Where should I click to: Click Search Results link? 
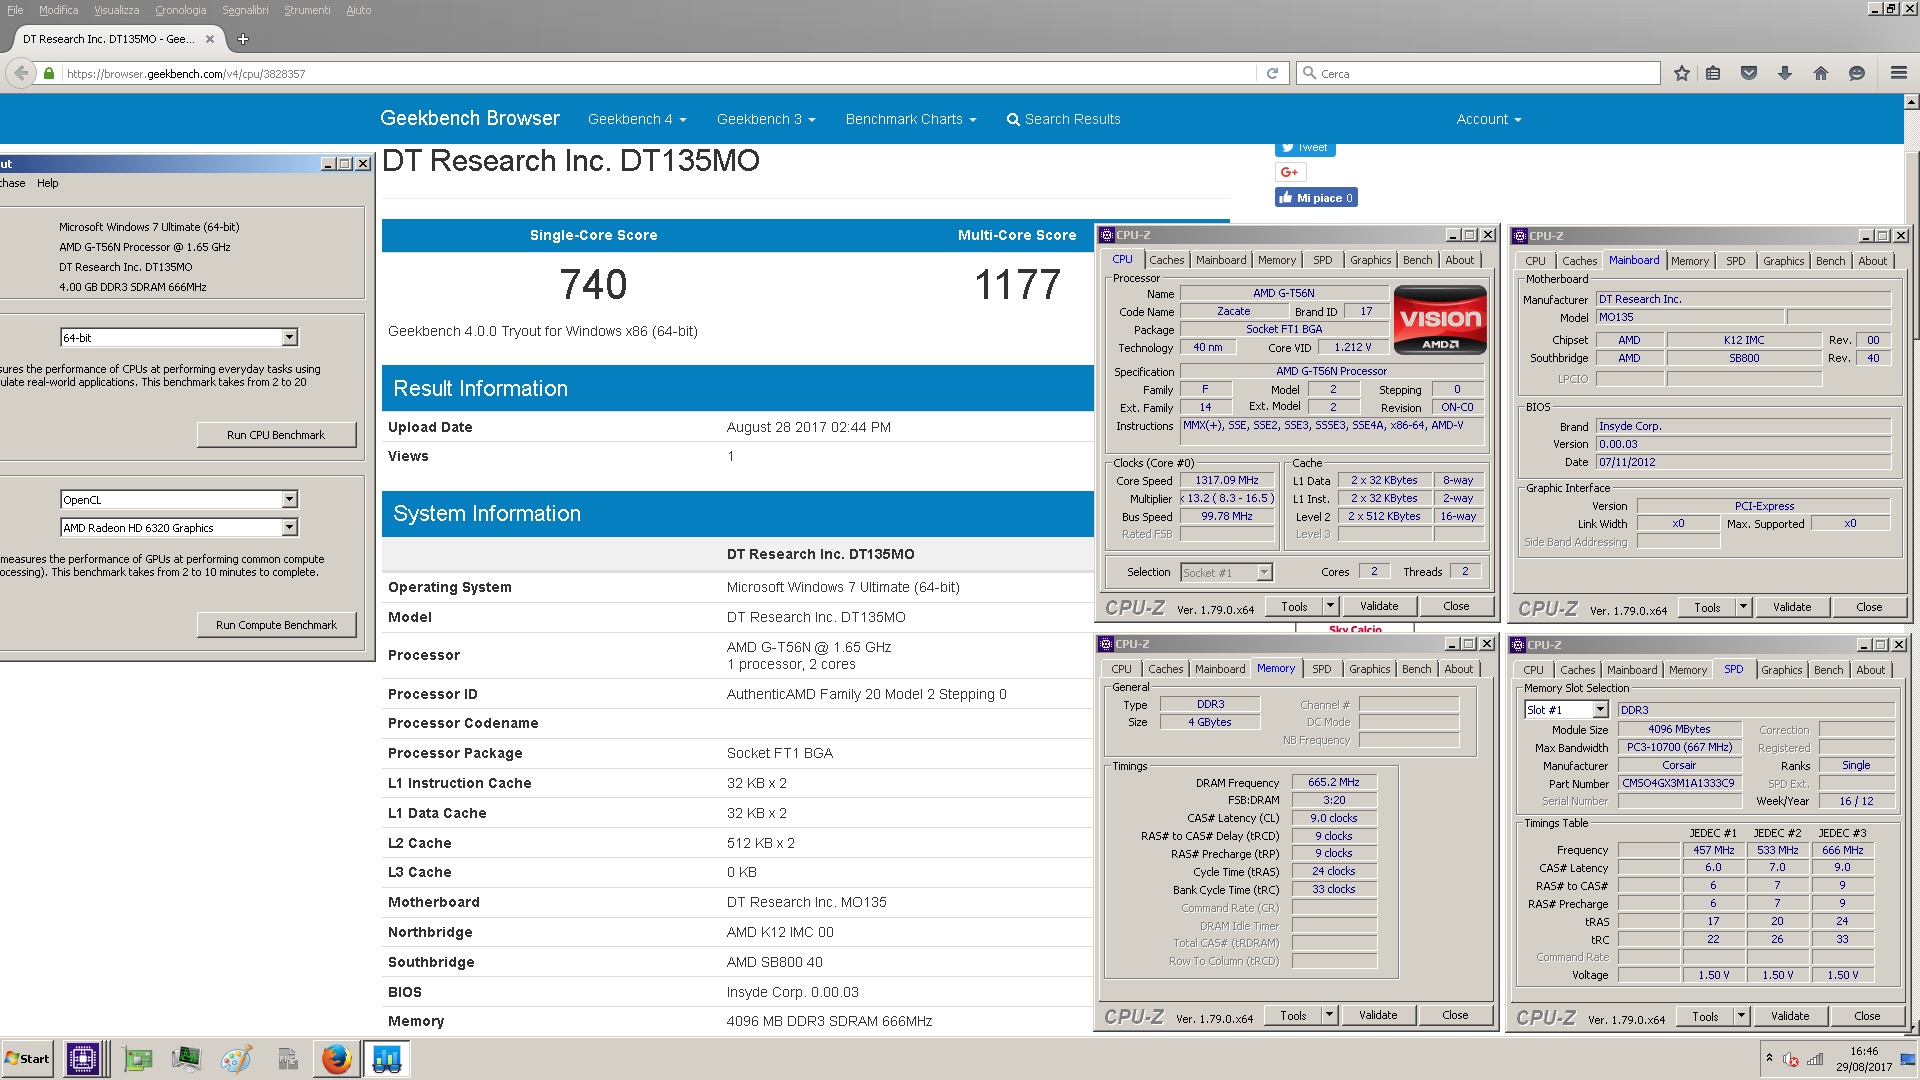[1063, 119]
